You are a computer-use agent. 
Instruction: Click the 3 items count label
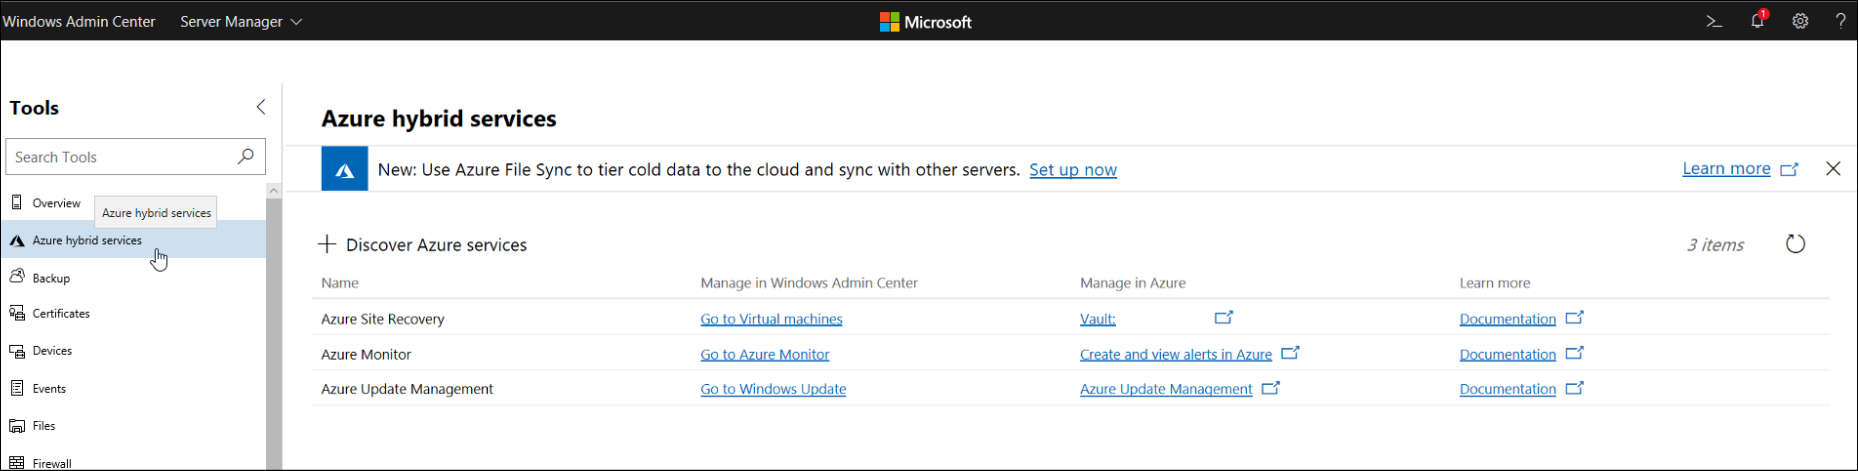(x=1715, y=245)
